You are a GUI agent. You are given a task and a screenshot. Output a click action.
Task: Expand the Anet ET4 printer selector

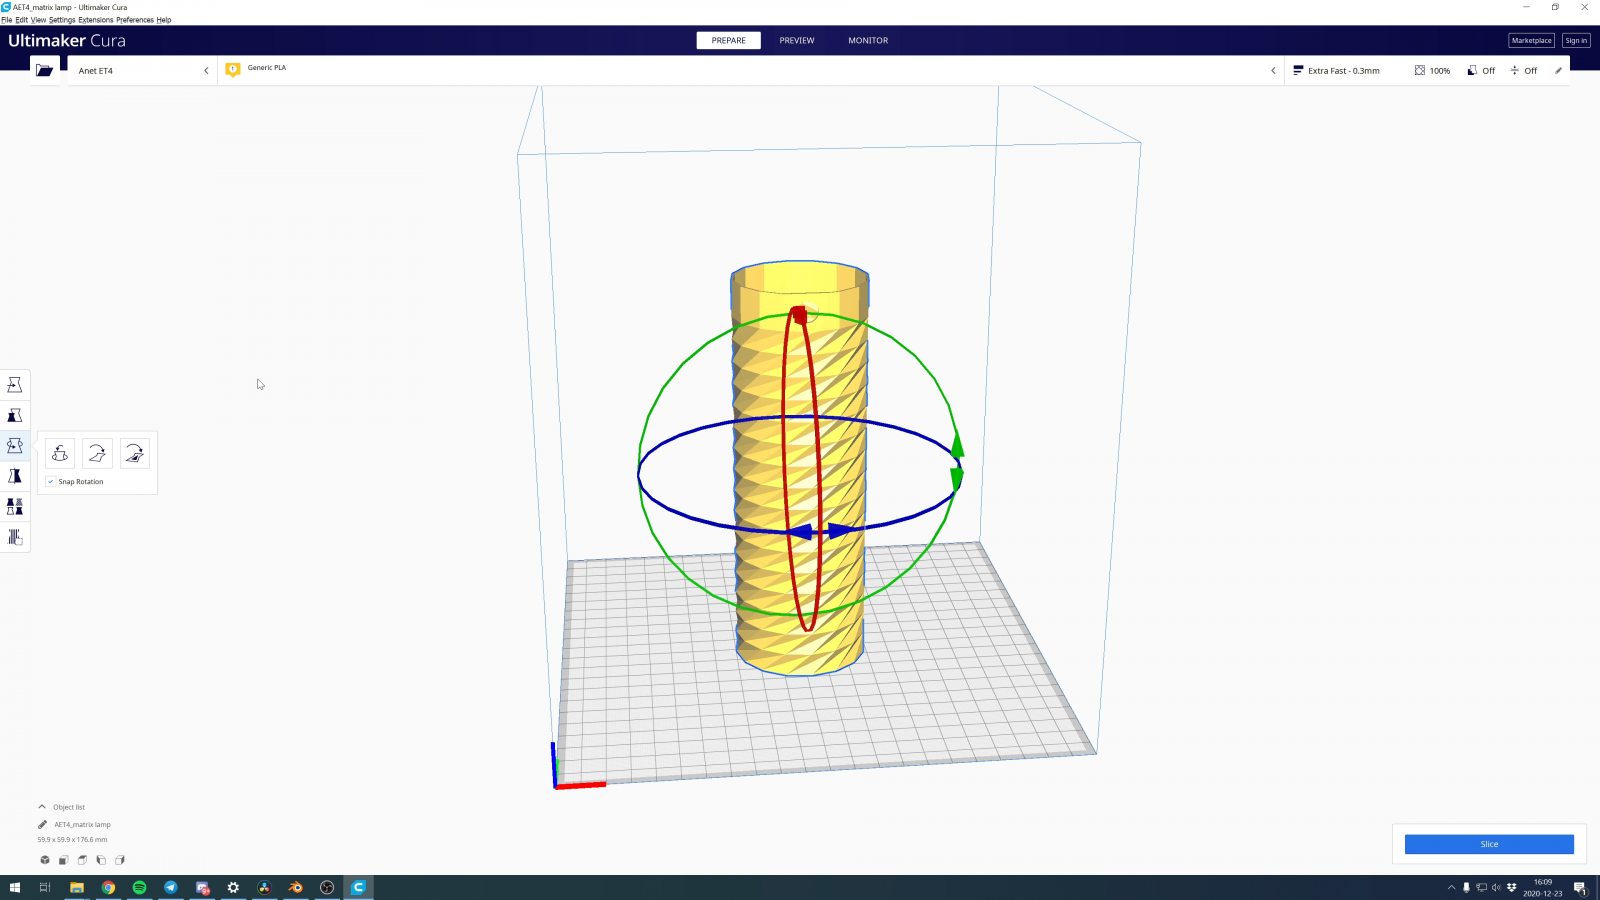point(143,70)
